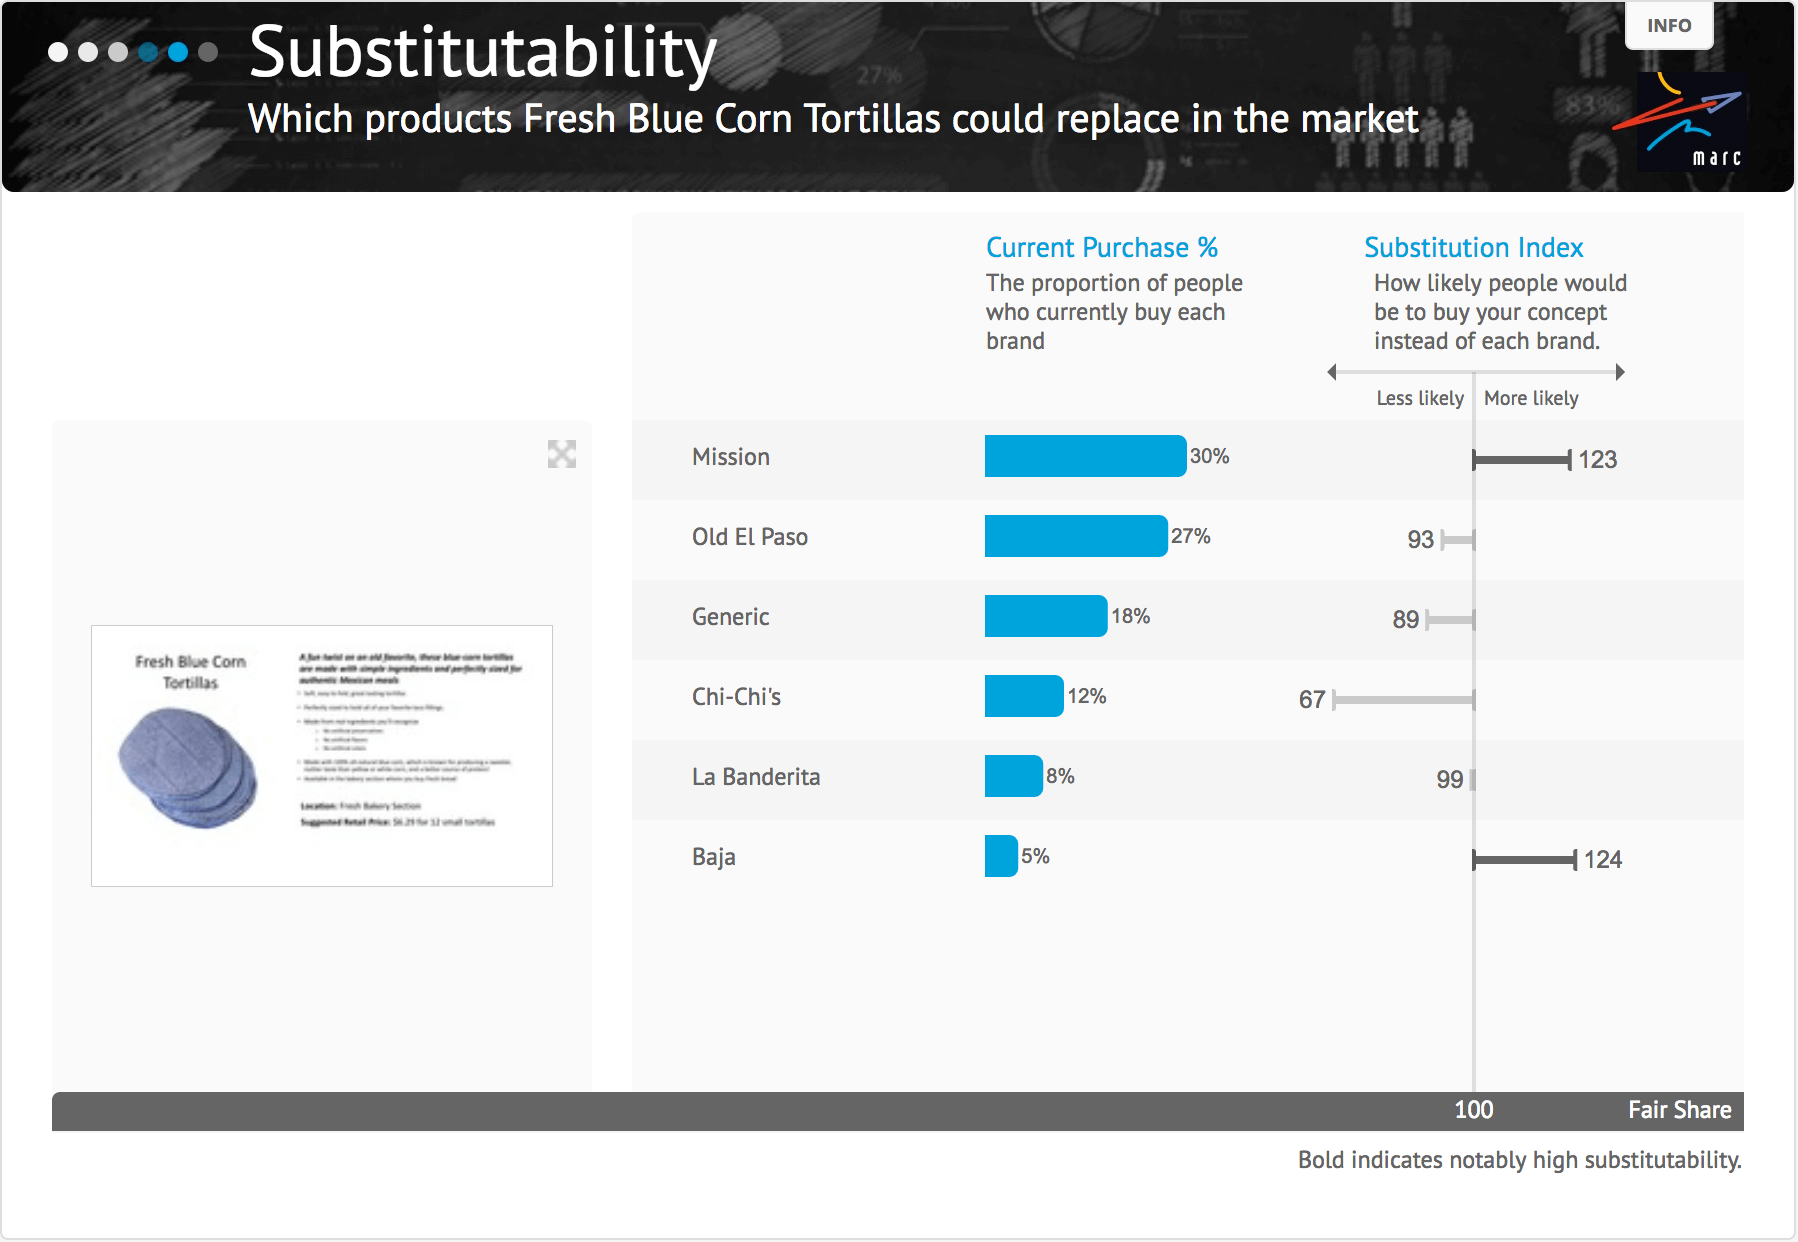Click the La Banderita 8% bar

(x=1014, y=776)
